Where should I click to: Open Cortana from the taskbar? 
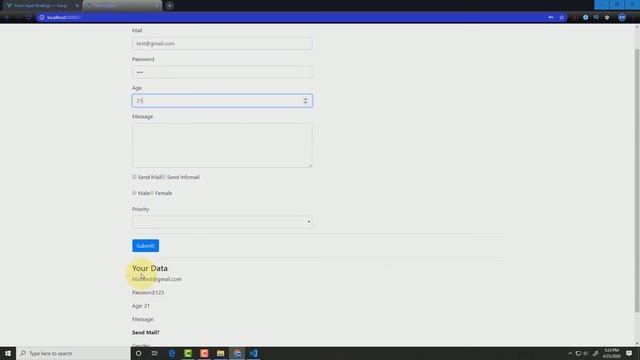(x=139, y=353)
